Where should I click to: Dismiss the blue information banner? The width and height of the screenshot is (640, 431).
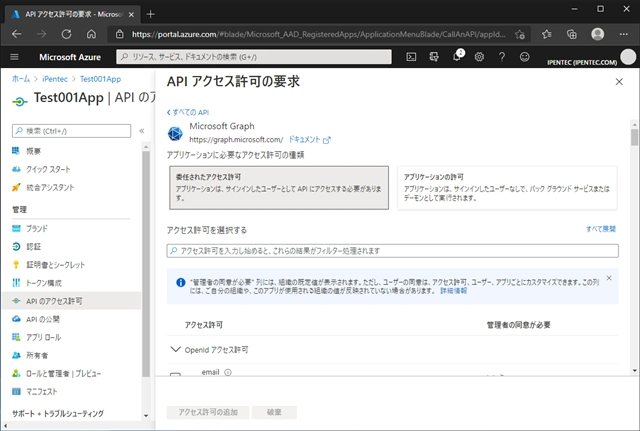pyautogui.click(x=609, y=278)
